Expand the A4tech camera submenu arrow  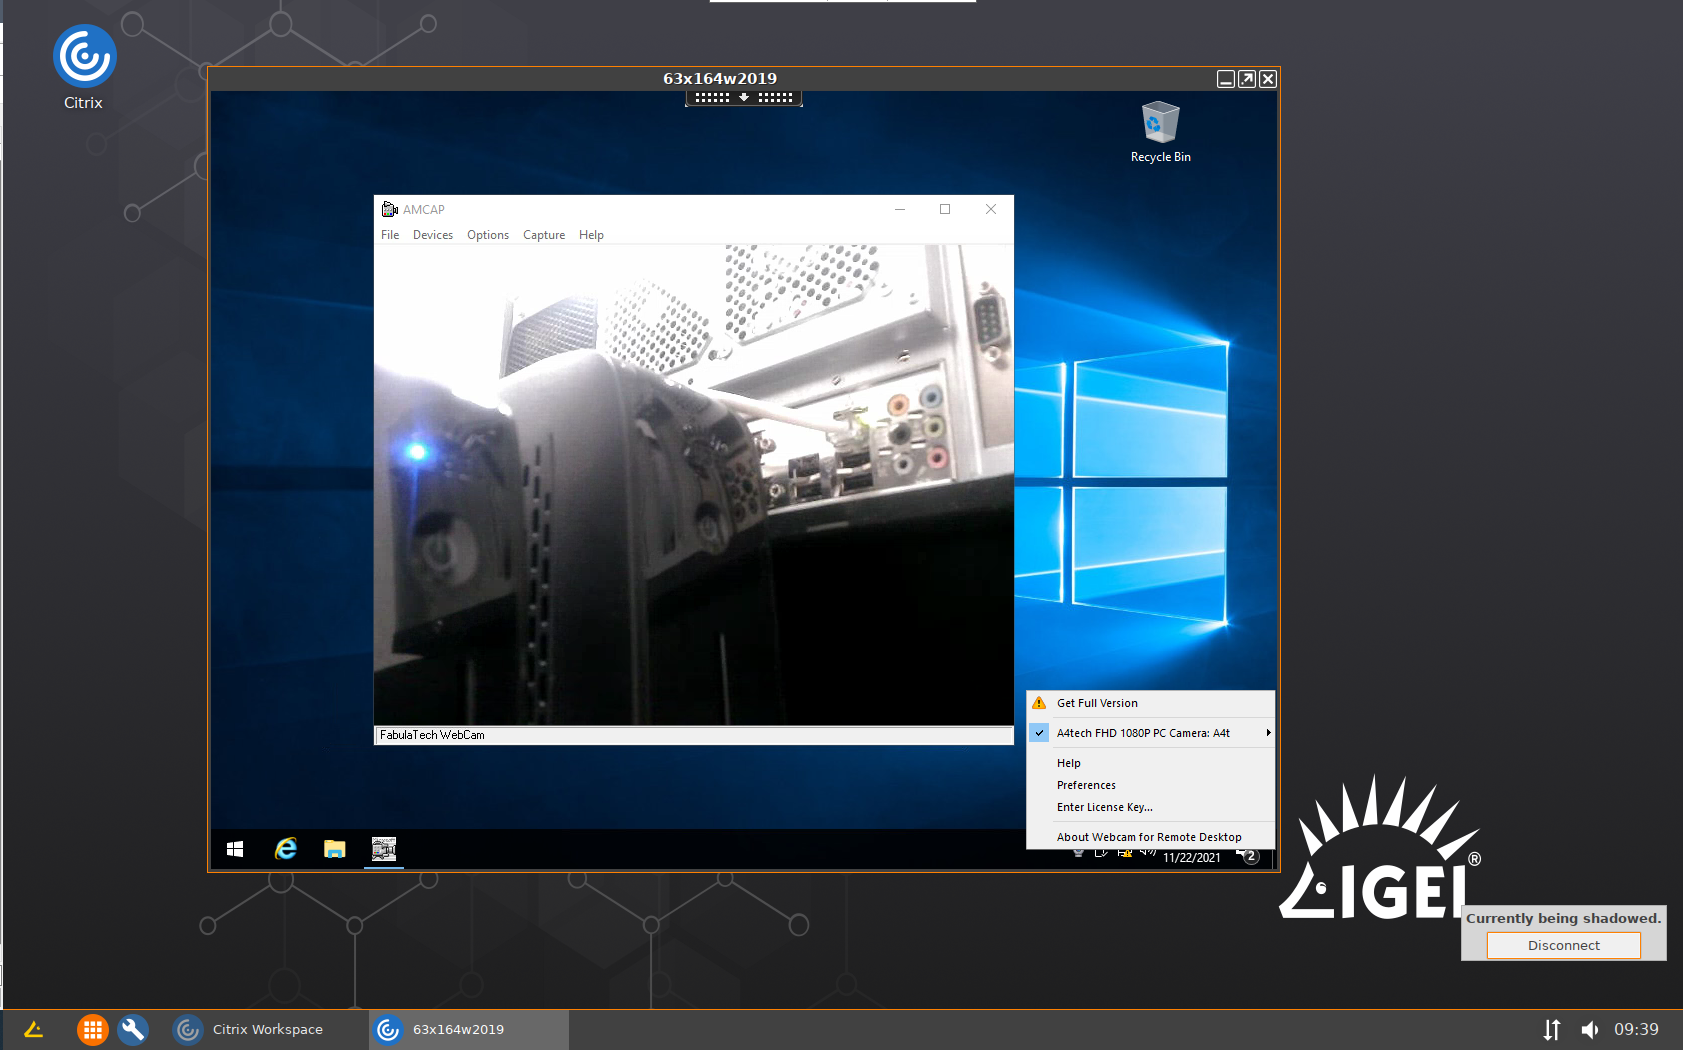click(x=1268, y=733)
